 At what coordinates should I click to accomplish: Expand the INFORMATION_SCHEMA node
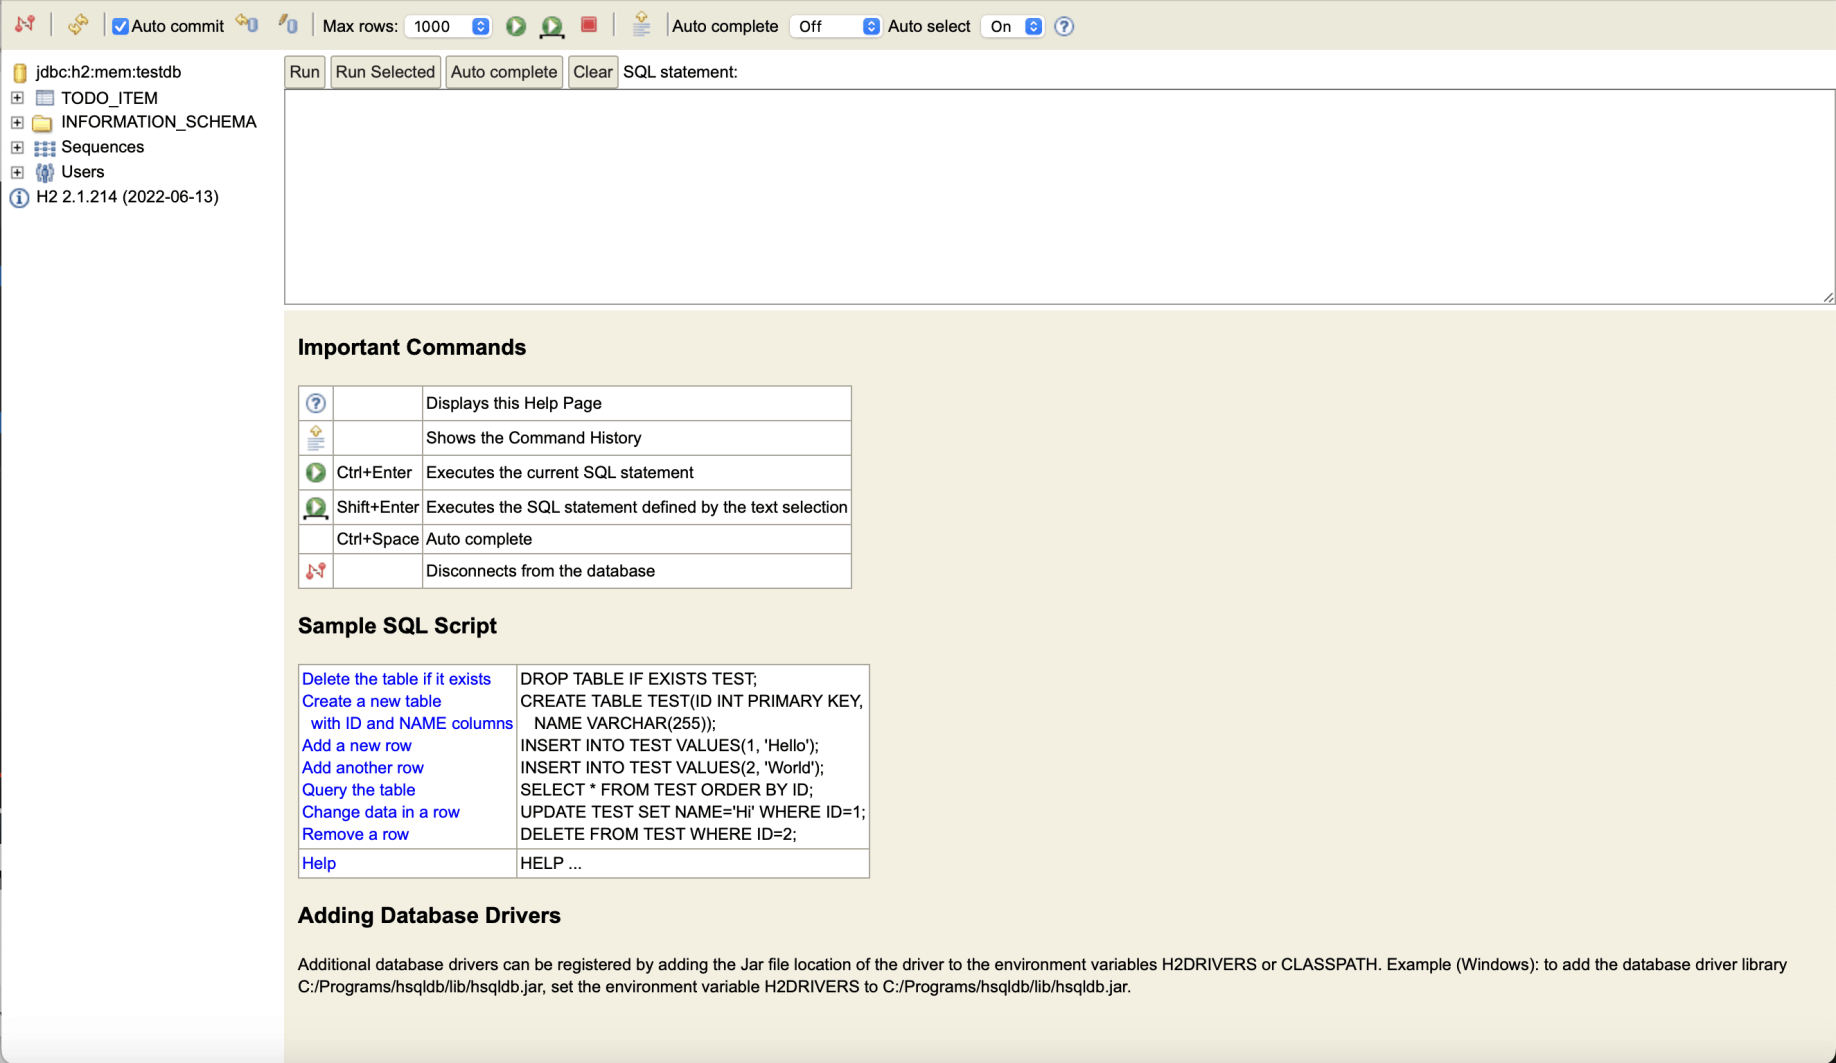click(17, 122)
